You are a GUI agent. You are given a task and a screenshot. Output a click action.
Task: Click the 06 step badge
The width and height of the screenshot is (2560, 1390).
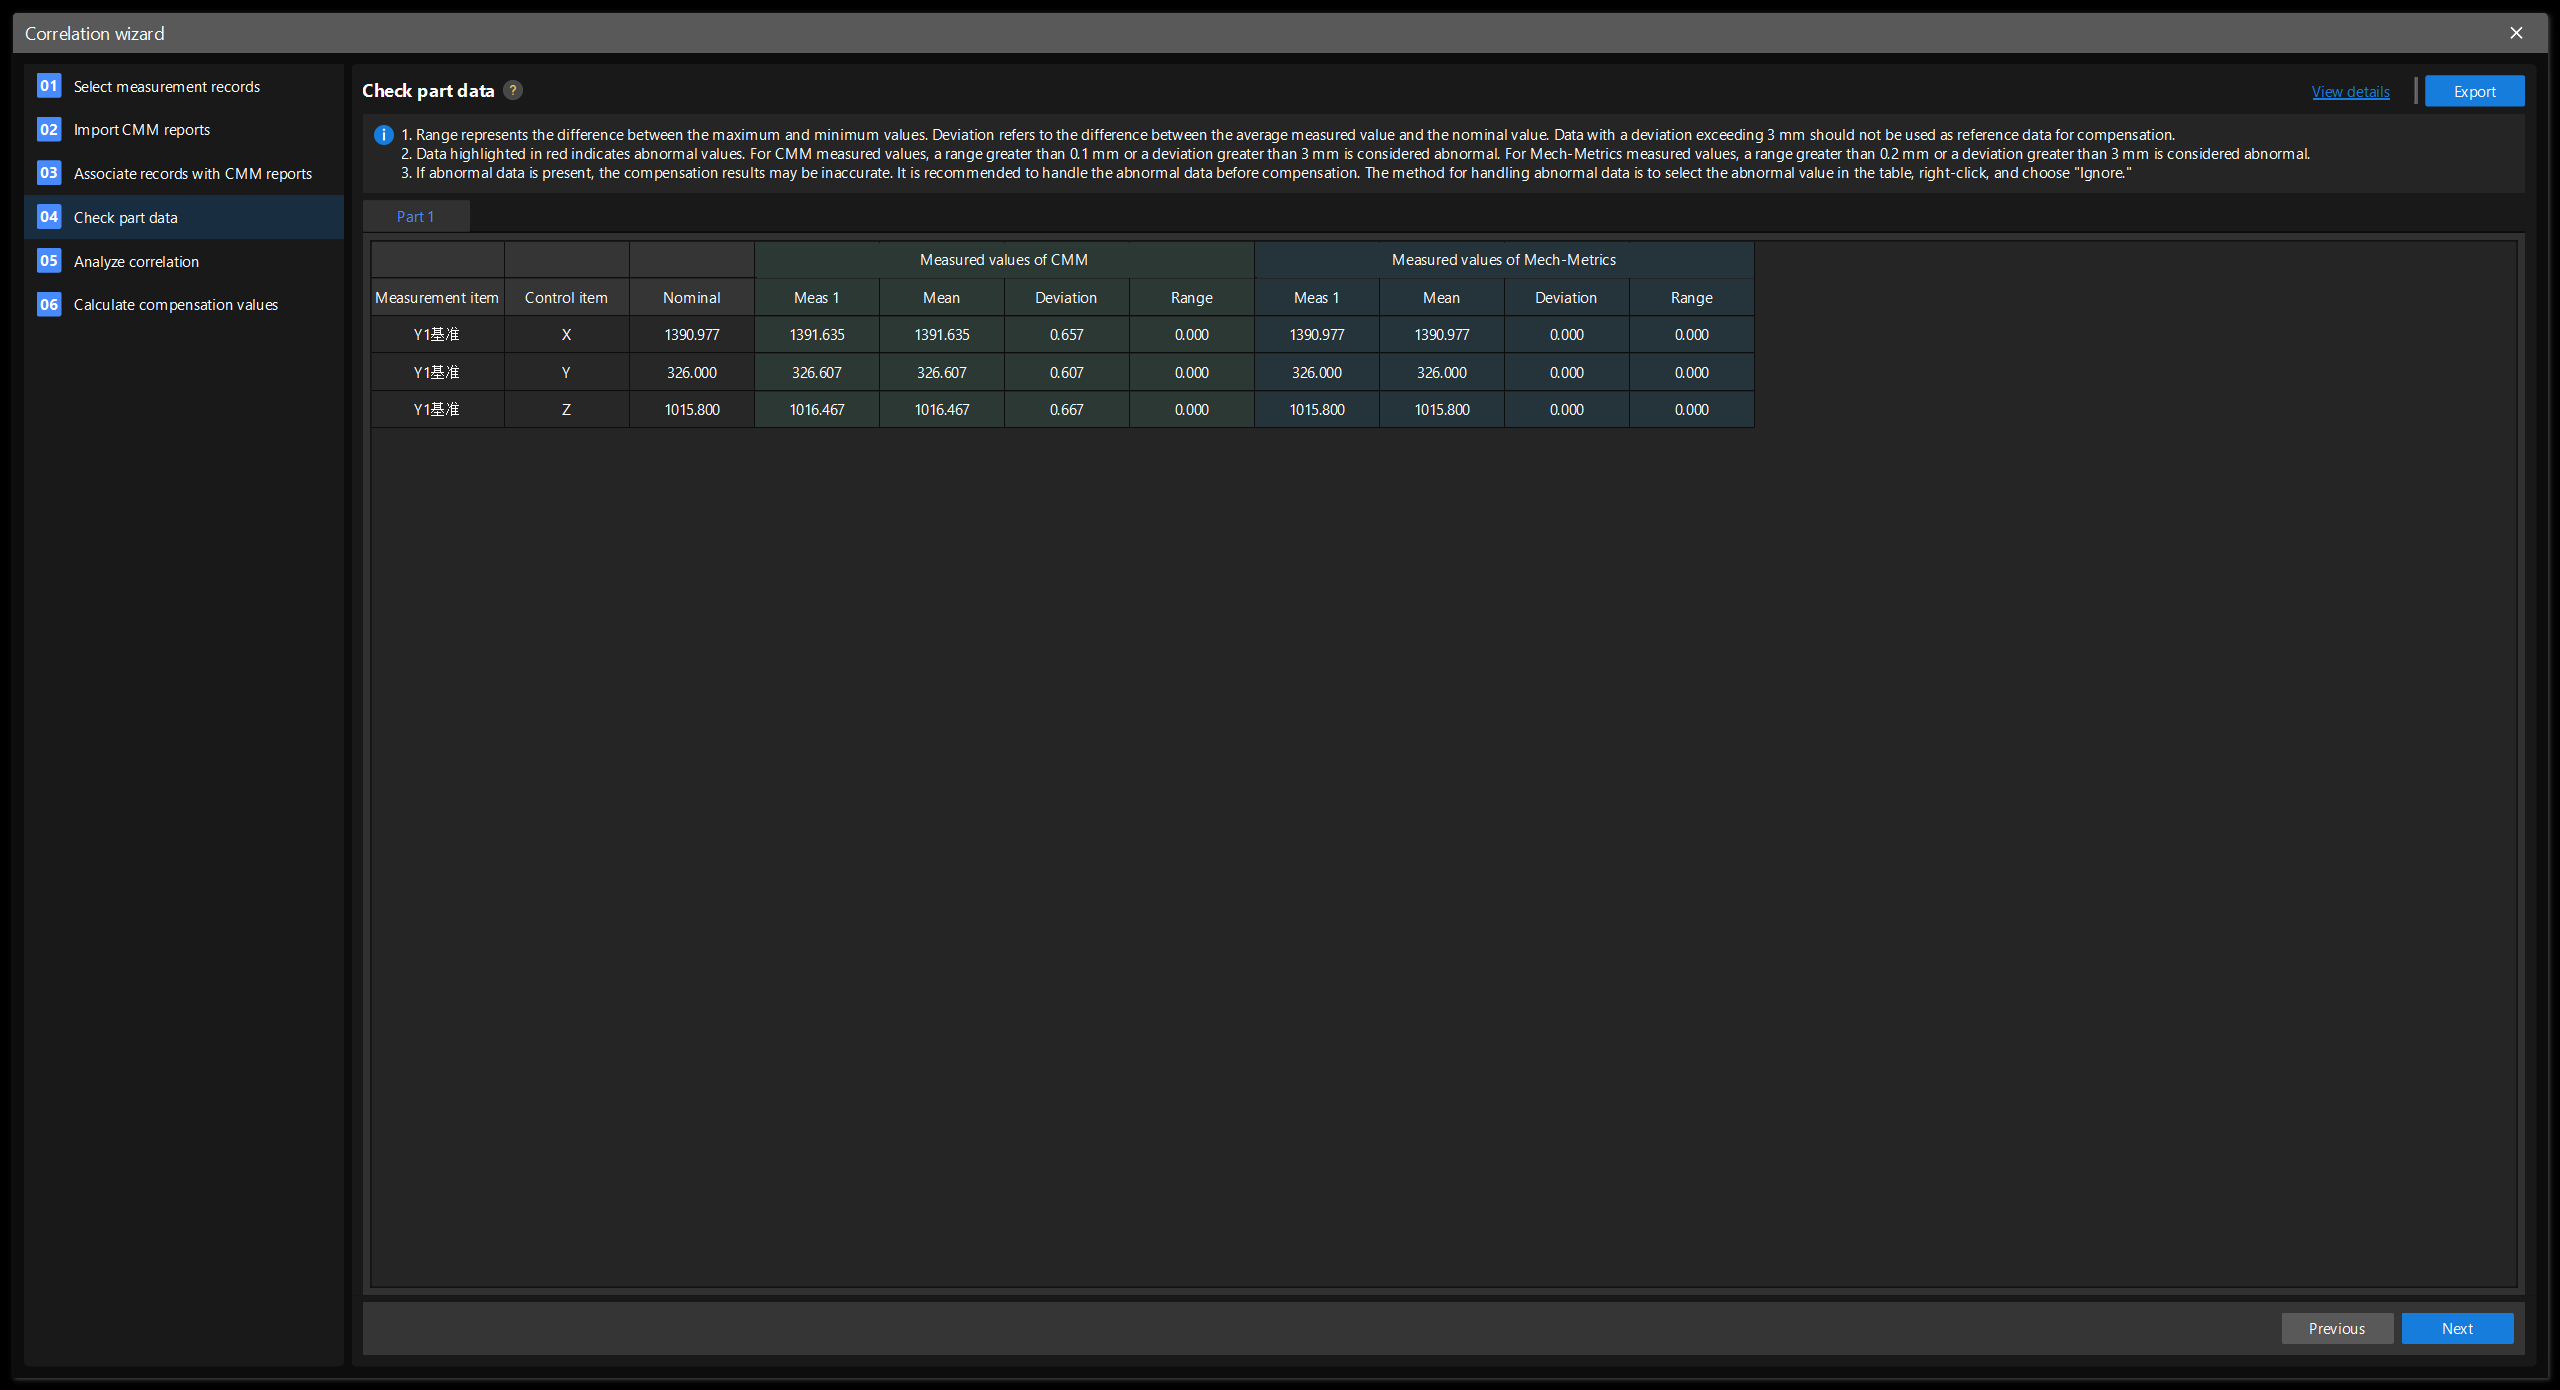point(48,304)
